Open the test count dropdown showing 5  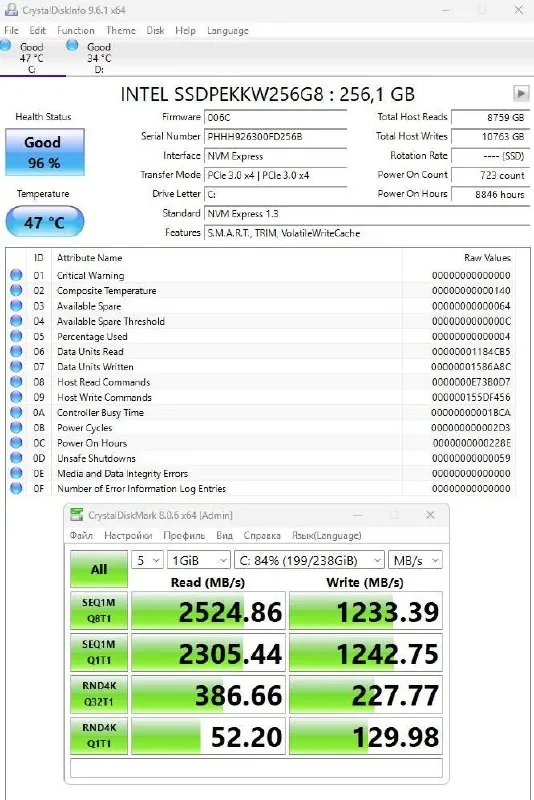coord(147,560)
